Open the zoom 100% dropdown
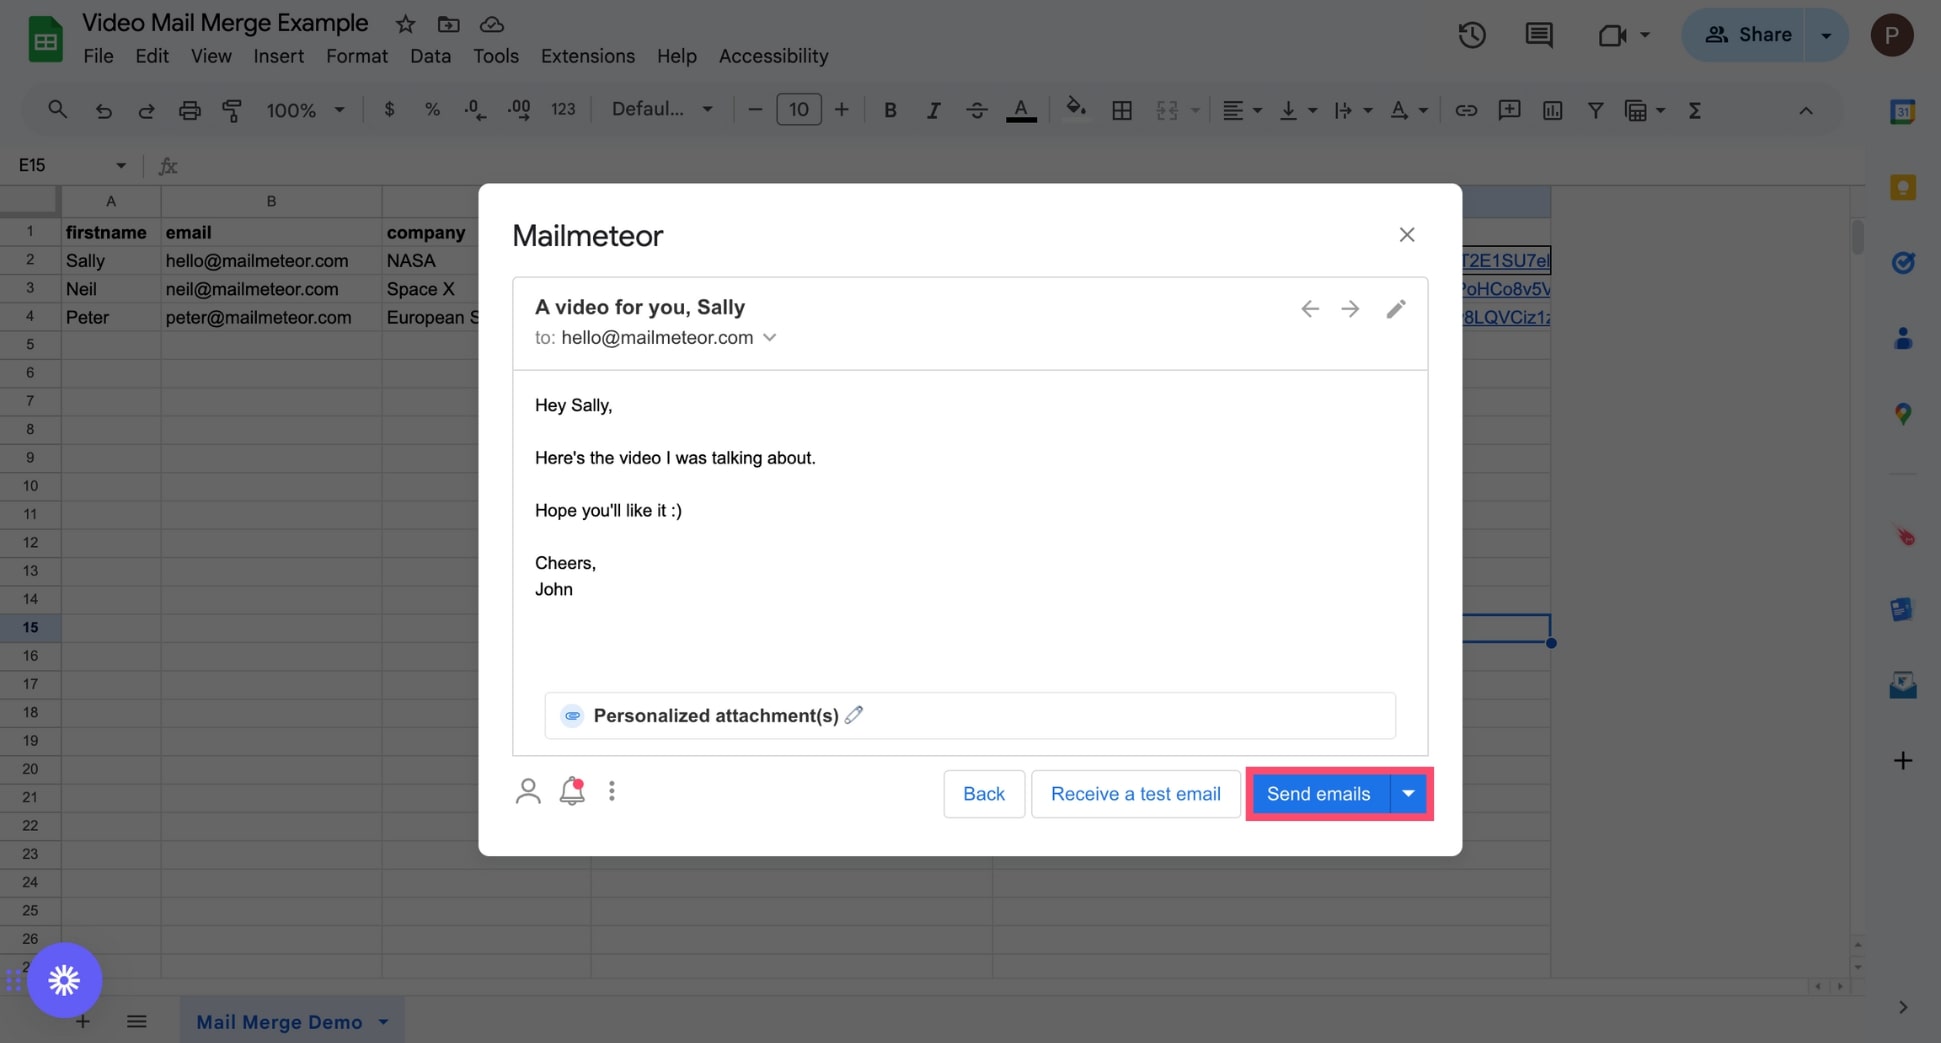Screen dimensions: 1941x1043 pyautogui.click(x=304, y=110)
